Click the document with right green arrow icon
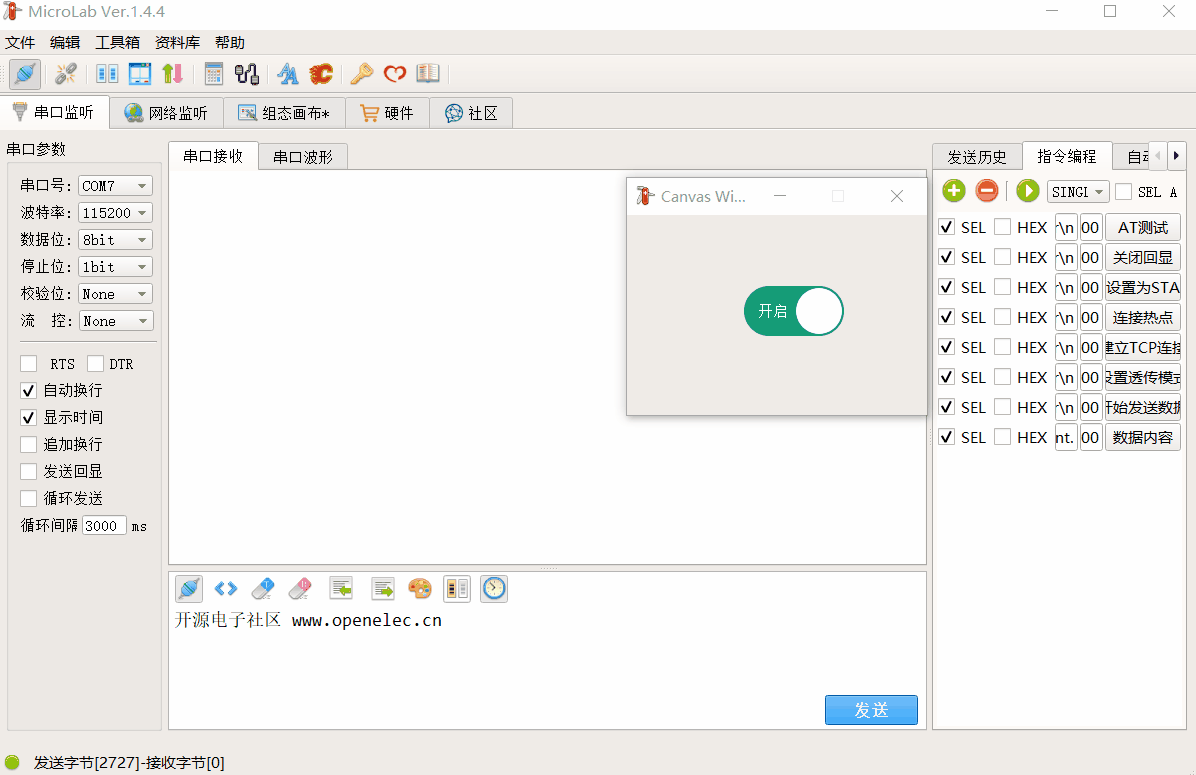 [x=383, y=589]
